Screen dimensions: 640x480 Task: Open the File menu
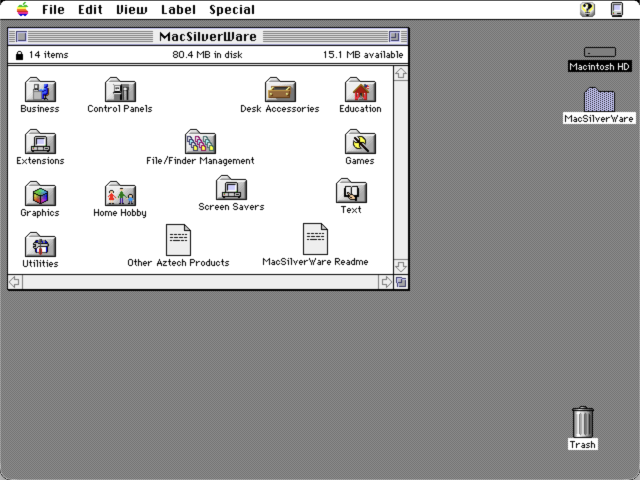click(53, 9)
